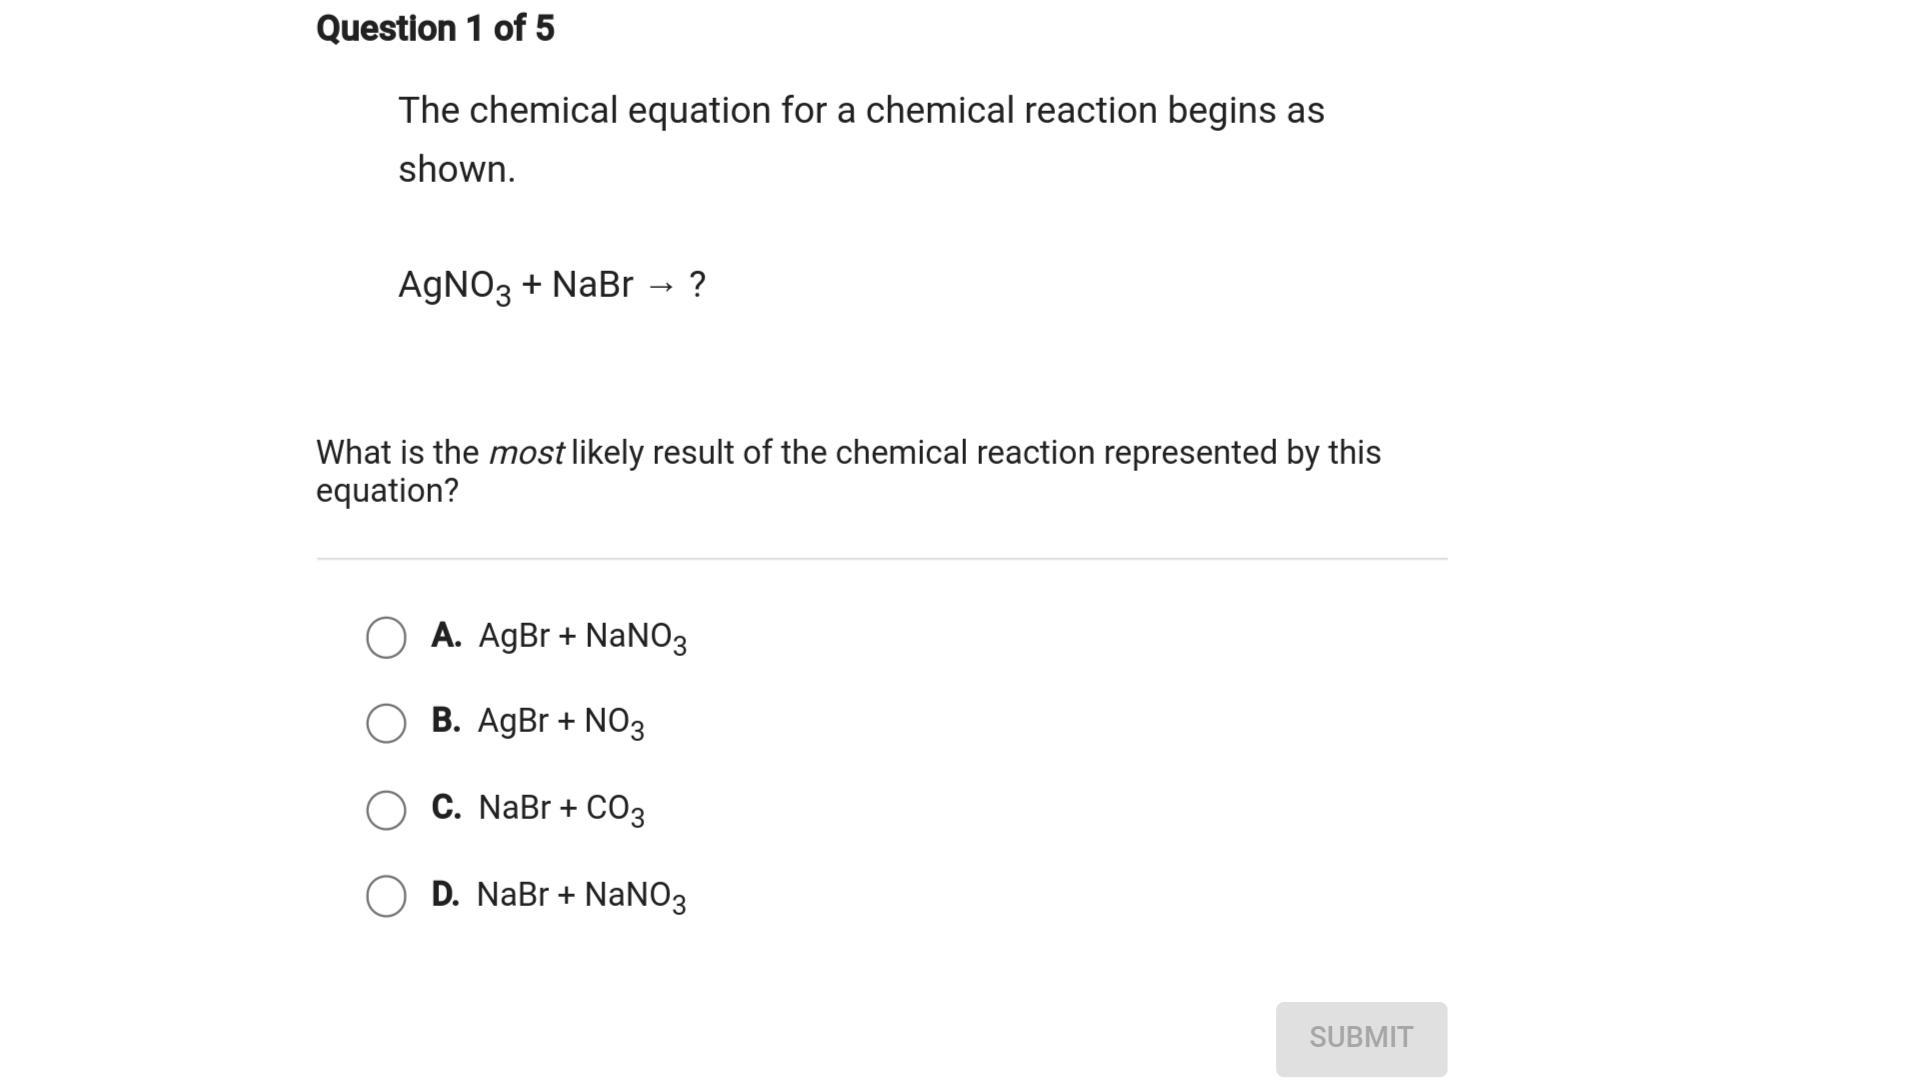Screen dimensions: 1920x1080
Task: Click the italicized word most
Action: [x=526, y=453]
